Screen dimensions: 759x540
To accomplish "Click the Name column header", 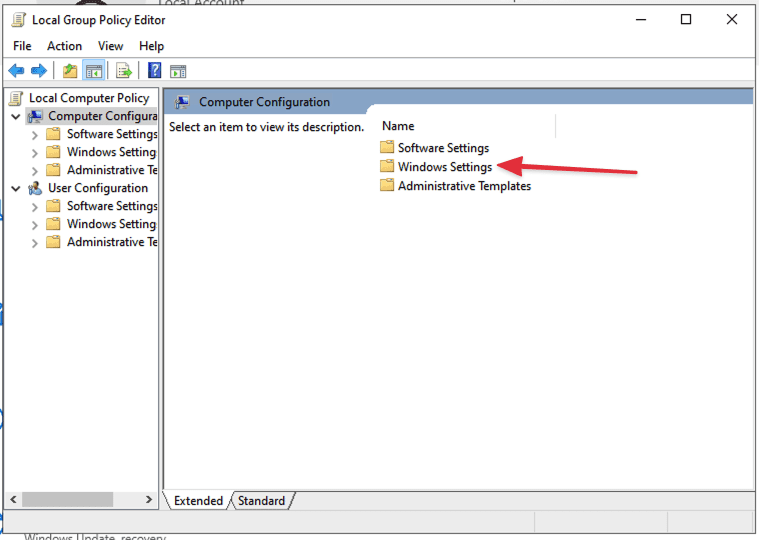I will (x=398, y=126).
